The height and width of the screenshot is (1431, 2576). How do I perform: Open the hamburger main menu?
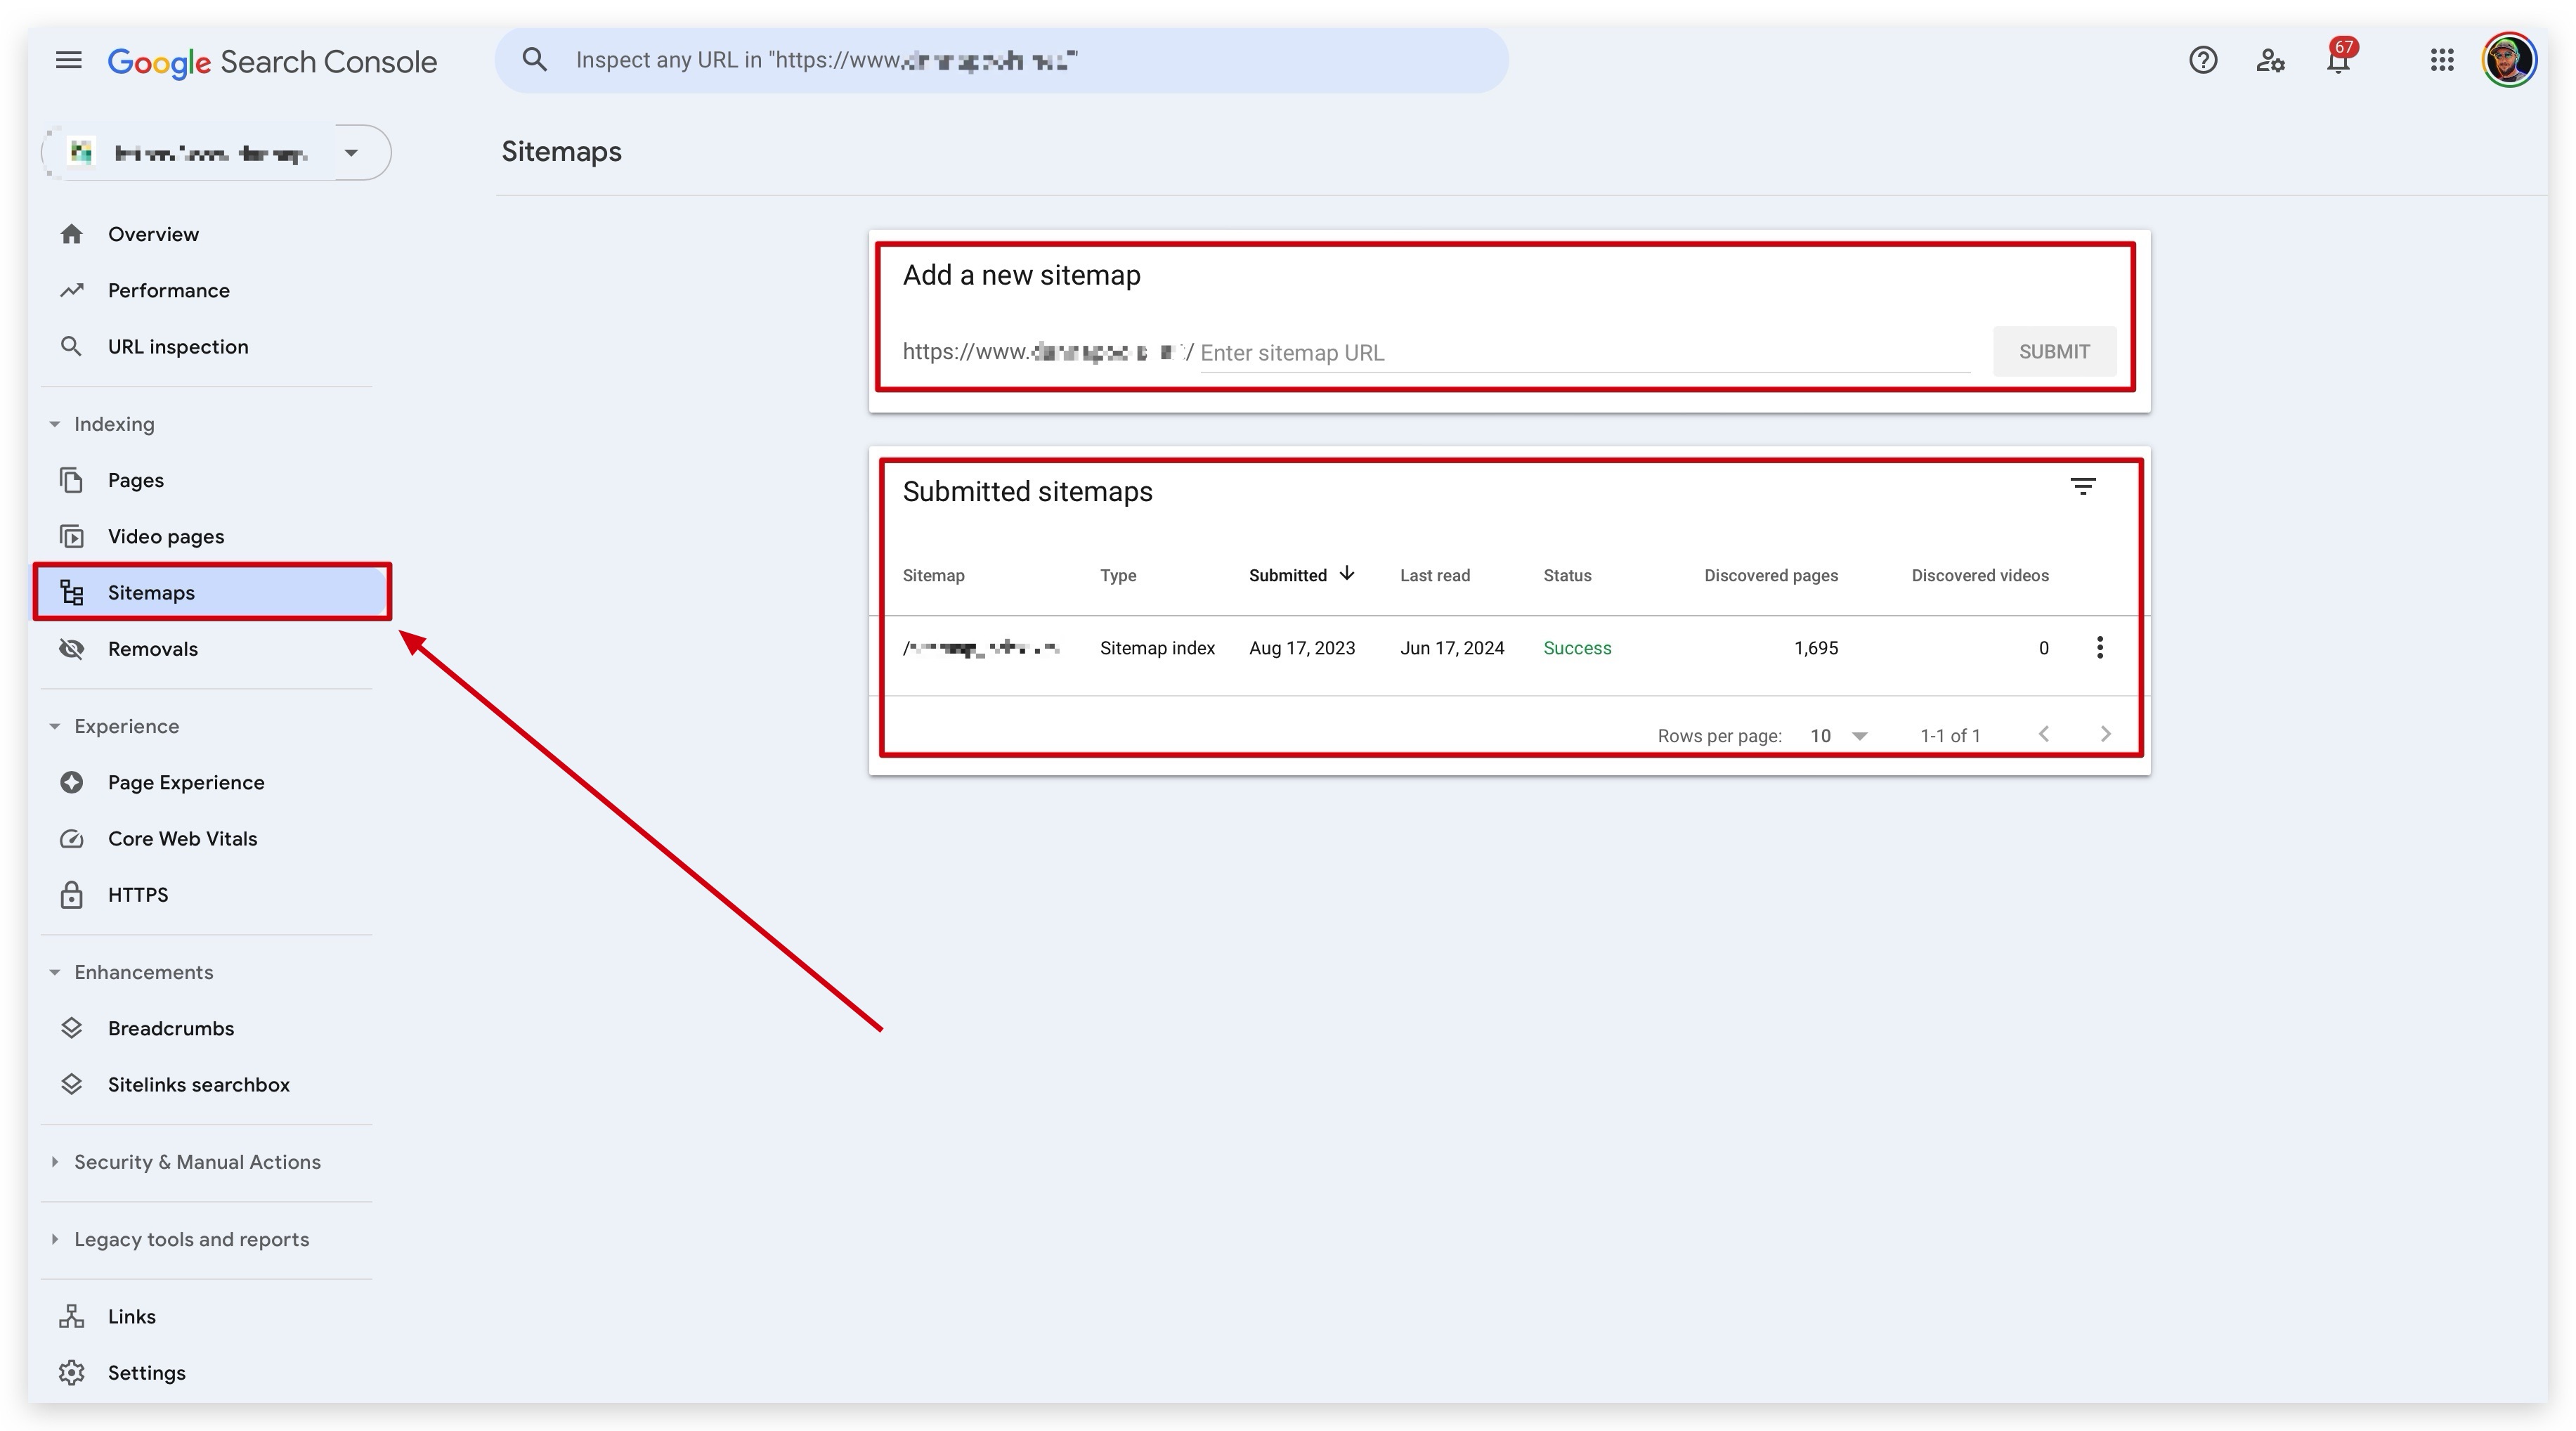click(x=68, y=60)
